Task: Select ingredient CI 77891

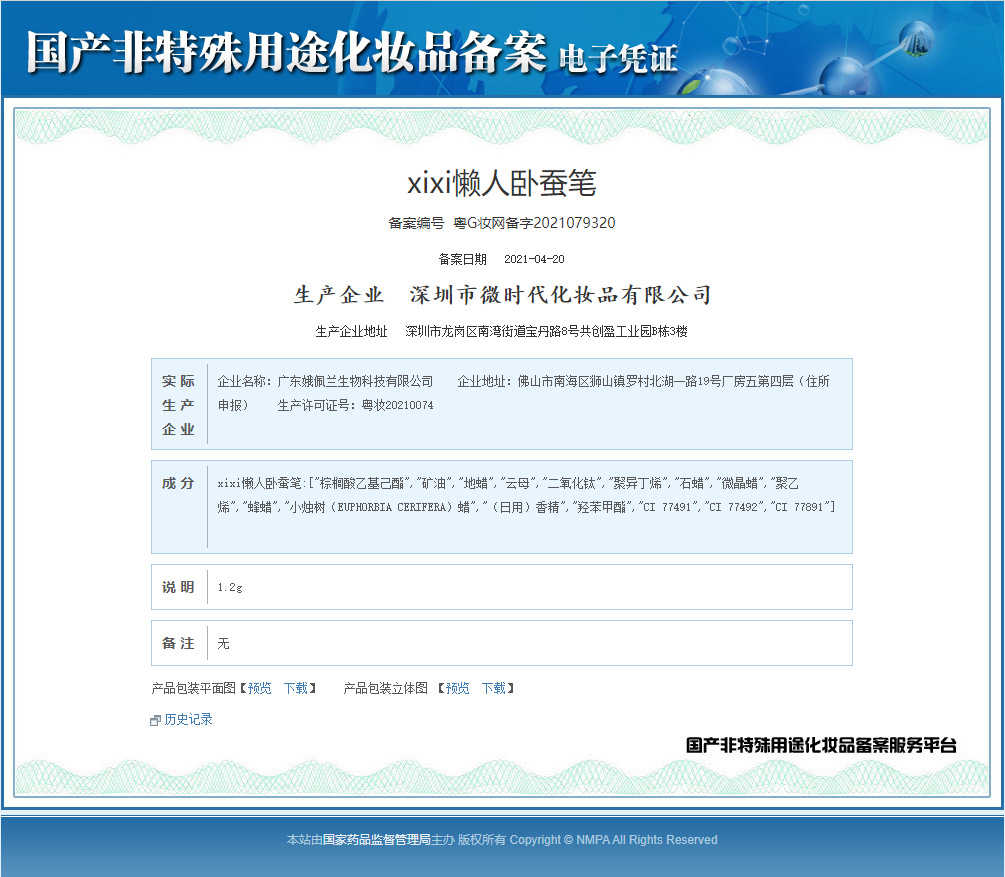Action: (x=799, y=507)
